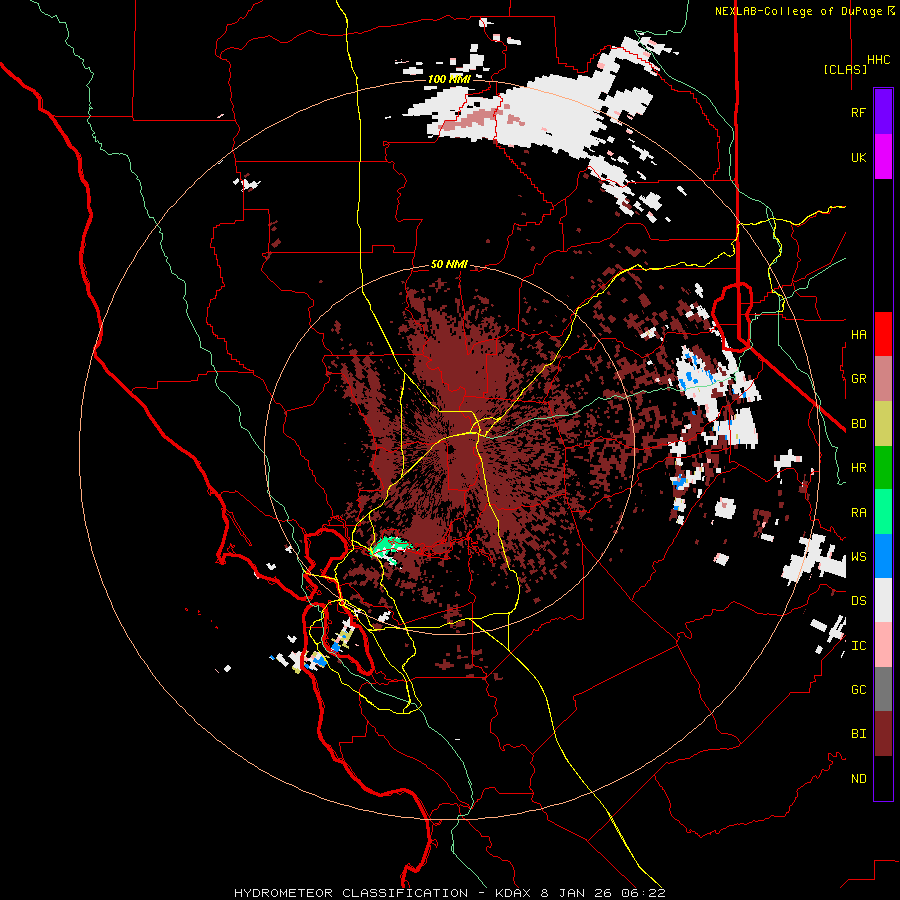Select the GR legend color block

pos(883,379)
